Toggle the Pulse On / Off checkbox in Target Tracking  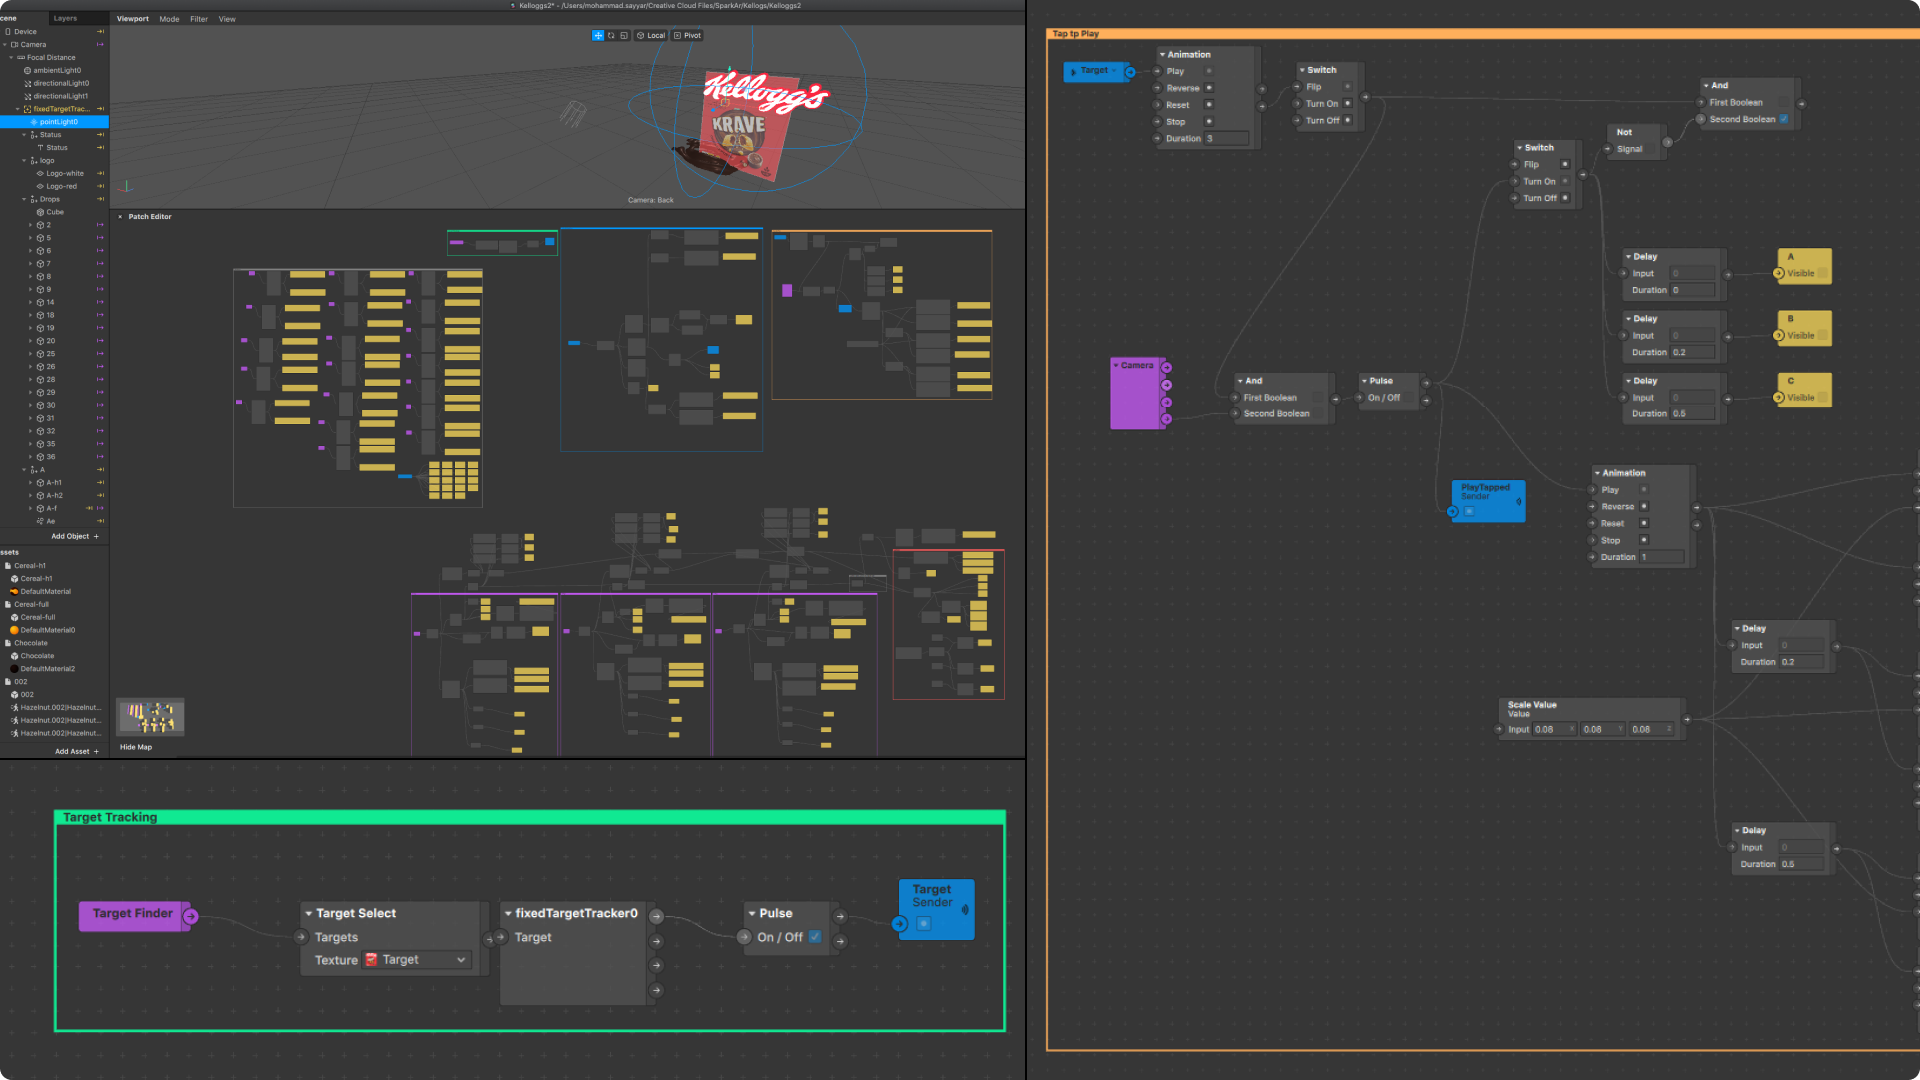tap(815, 937)
